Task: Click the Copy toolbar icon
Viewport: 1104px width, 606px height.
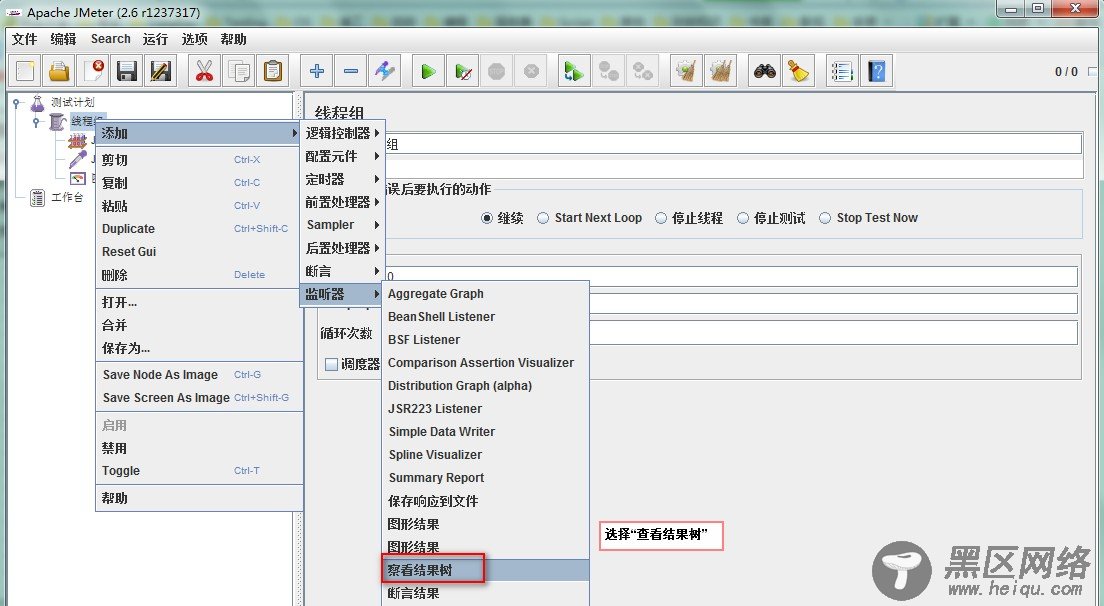Action: [x=239, y=71]
